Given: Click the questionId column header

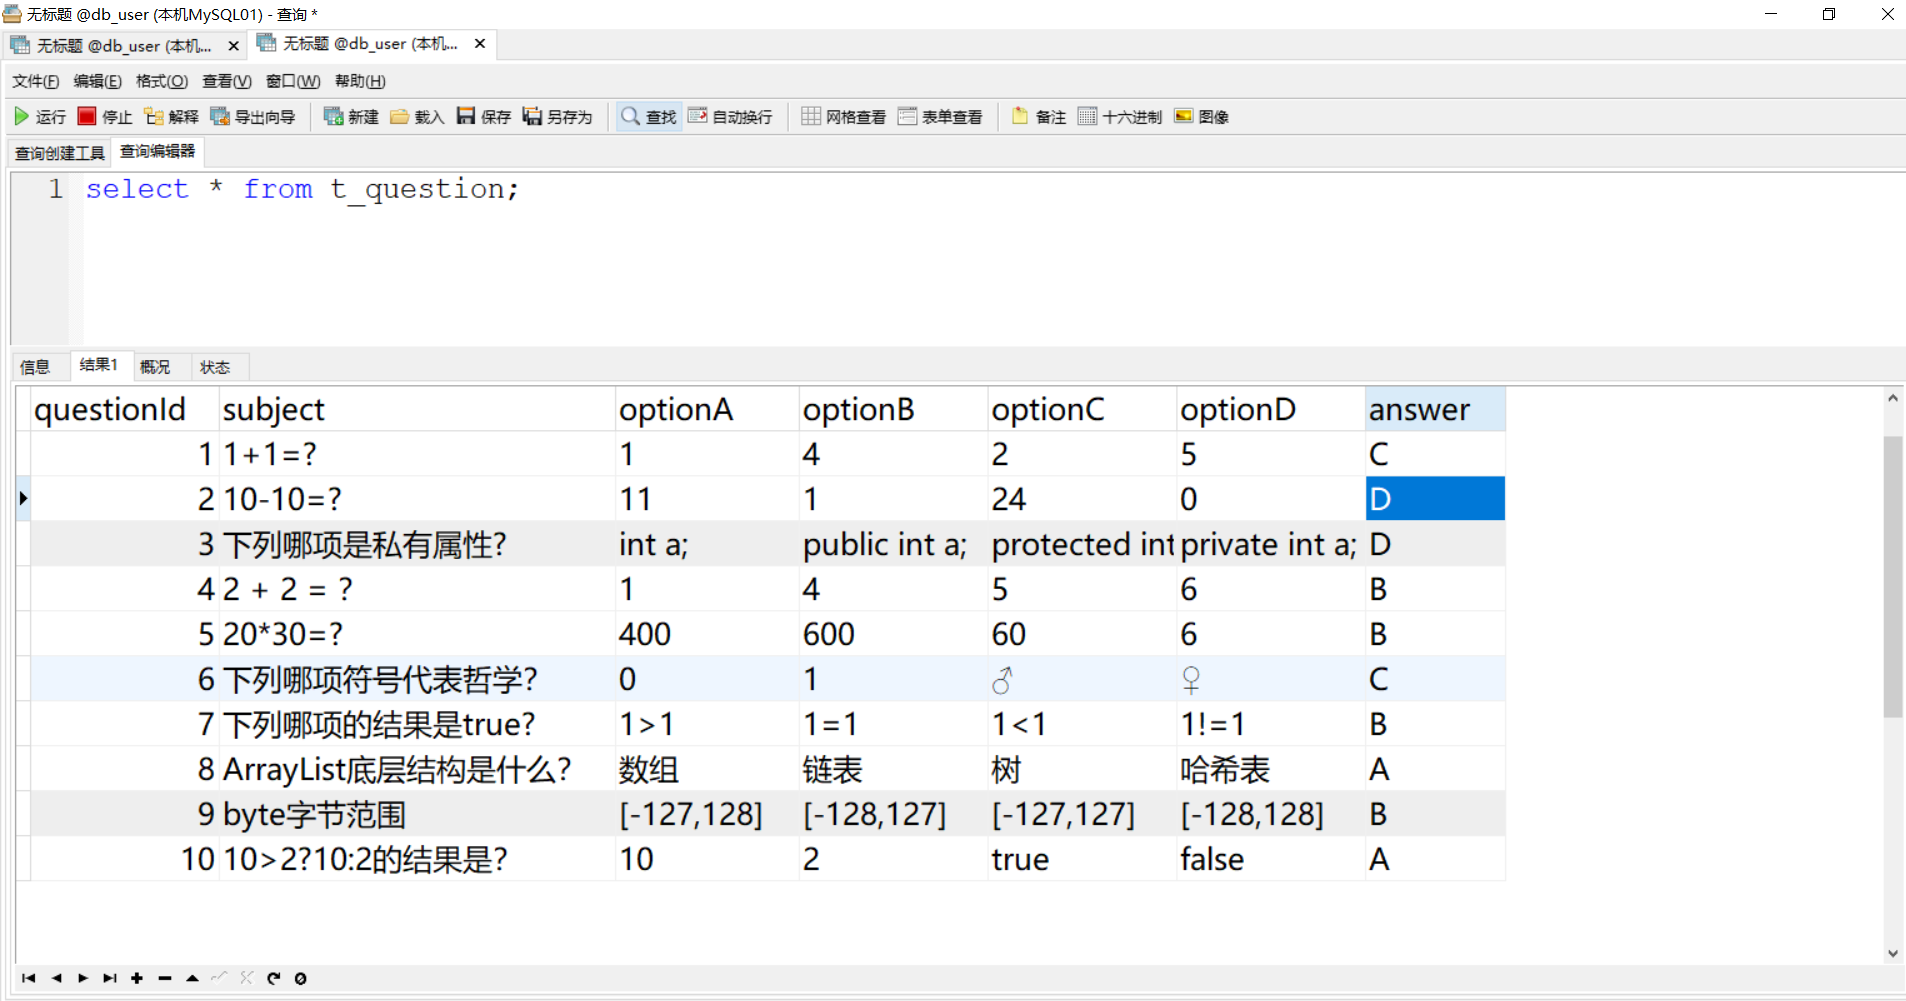Looking at the screenshot, I should pos(124,410).
